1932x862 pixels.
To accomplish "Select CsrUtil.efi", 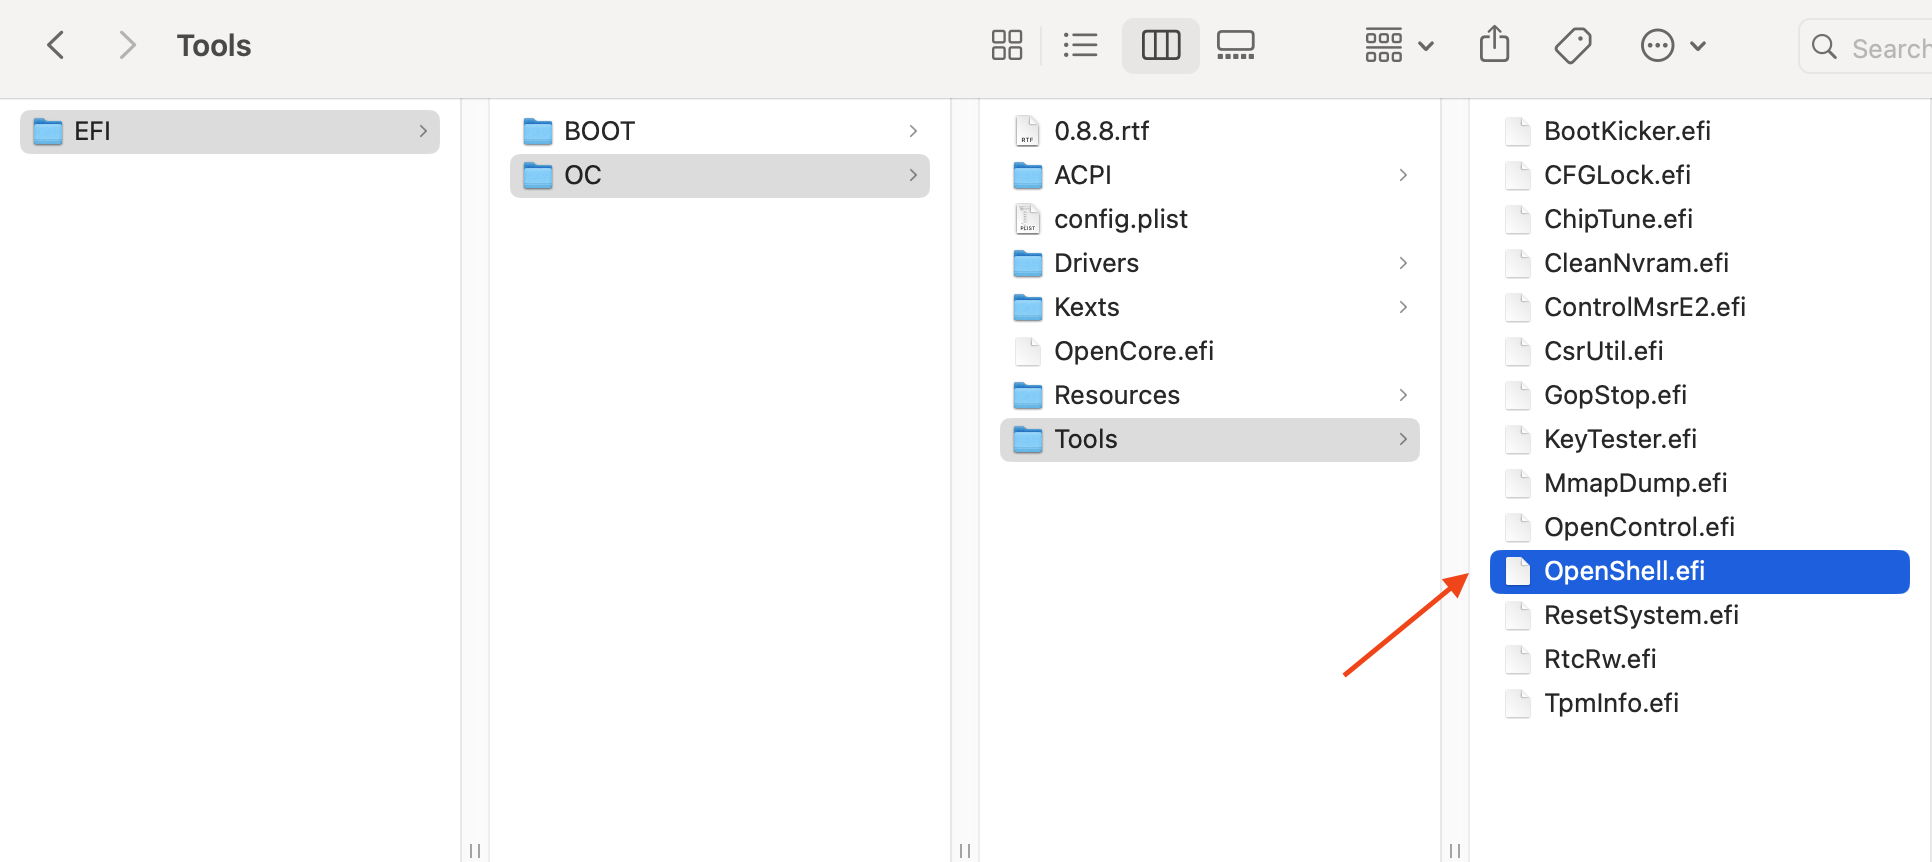I will pos(1700,351).
